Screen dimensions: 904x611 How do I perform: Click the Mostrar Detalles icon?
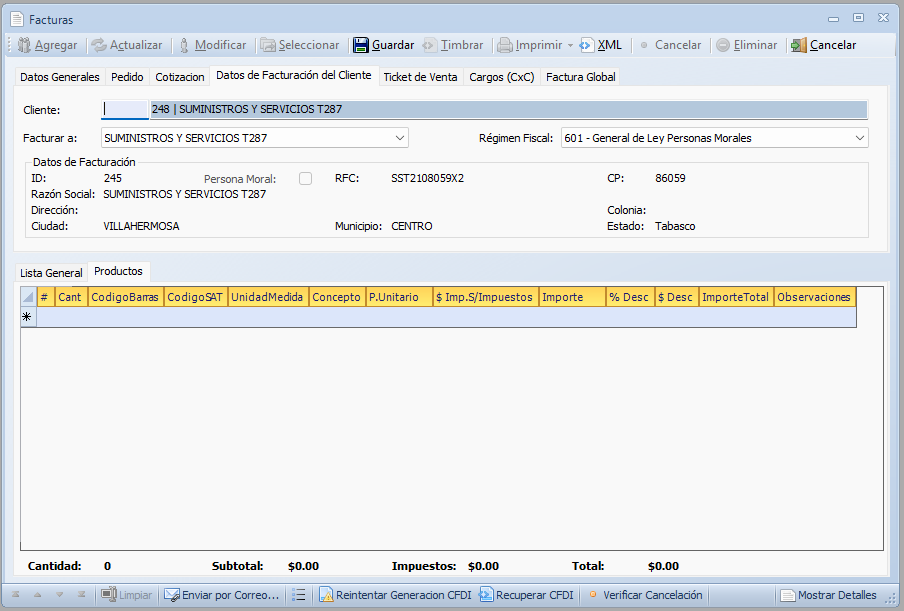click(788, 595)
